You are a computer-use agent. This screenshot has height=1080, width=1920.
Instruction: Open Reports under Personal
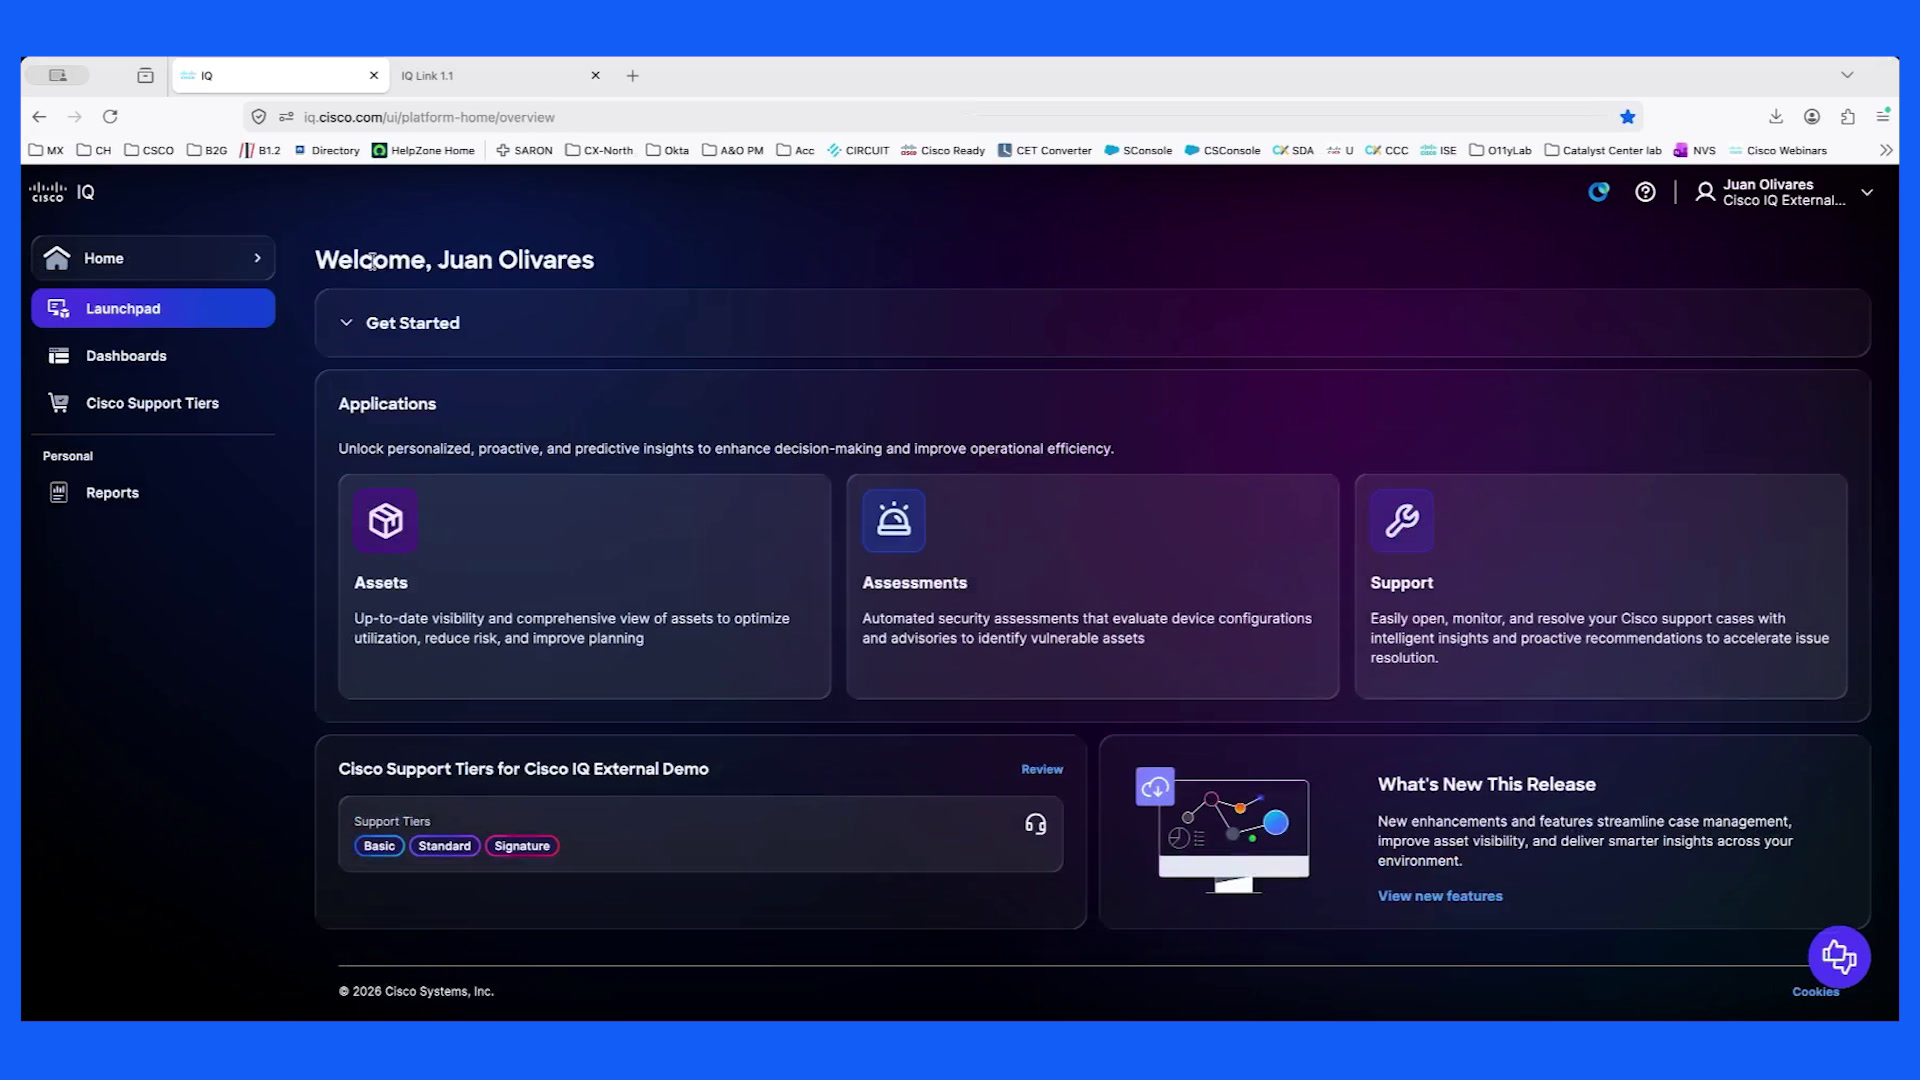pyautogui.click(x=153, y=493)
